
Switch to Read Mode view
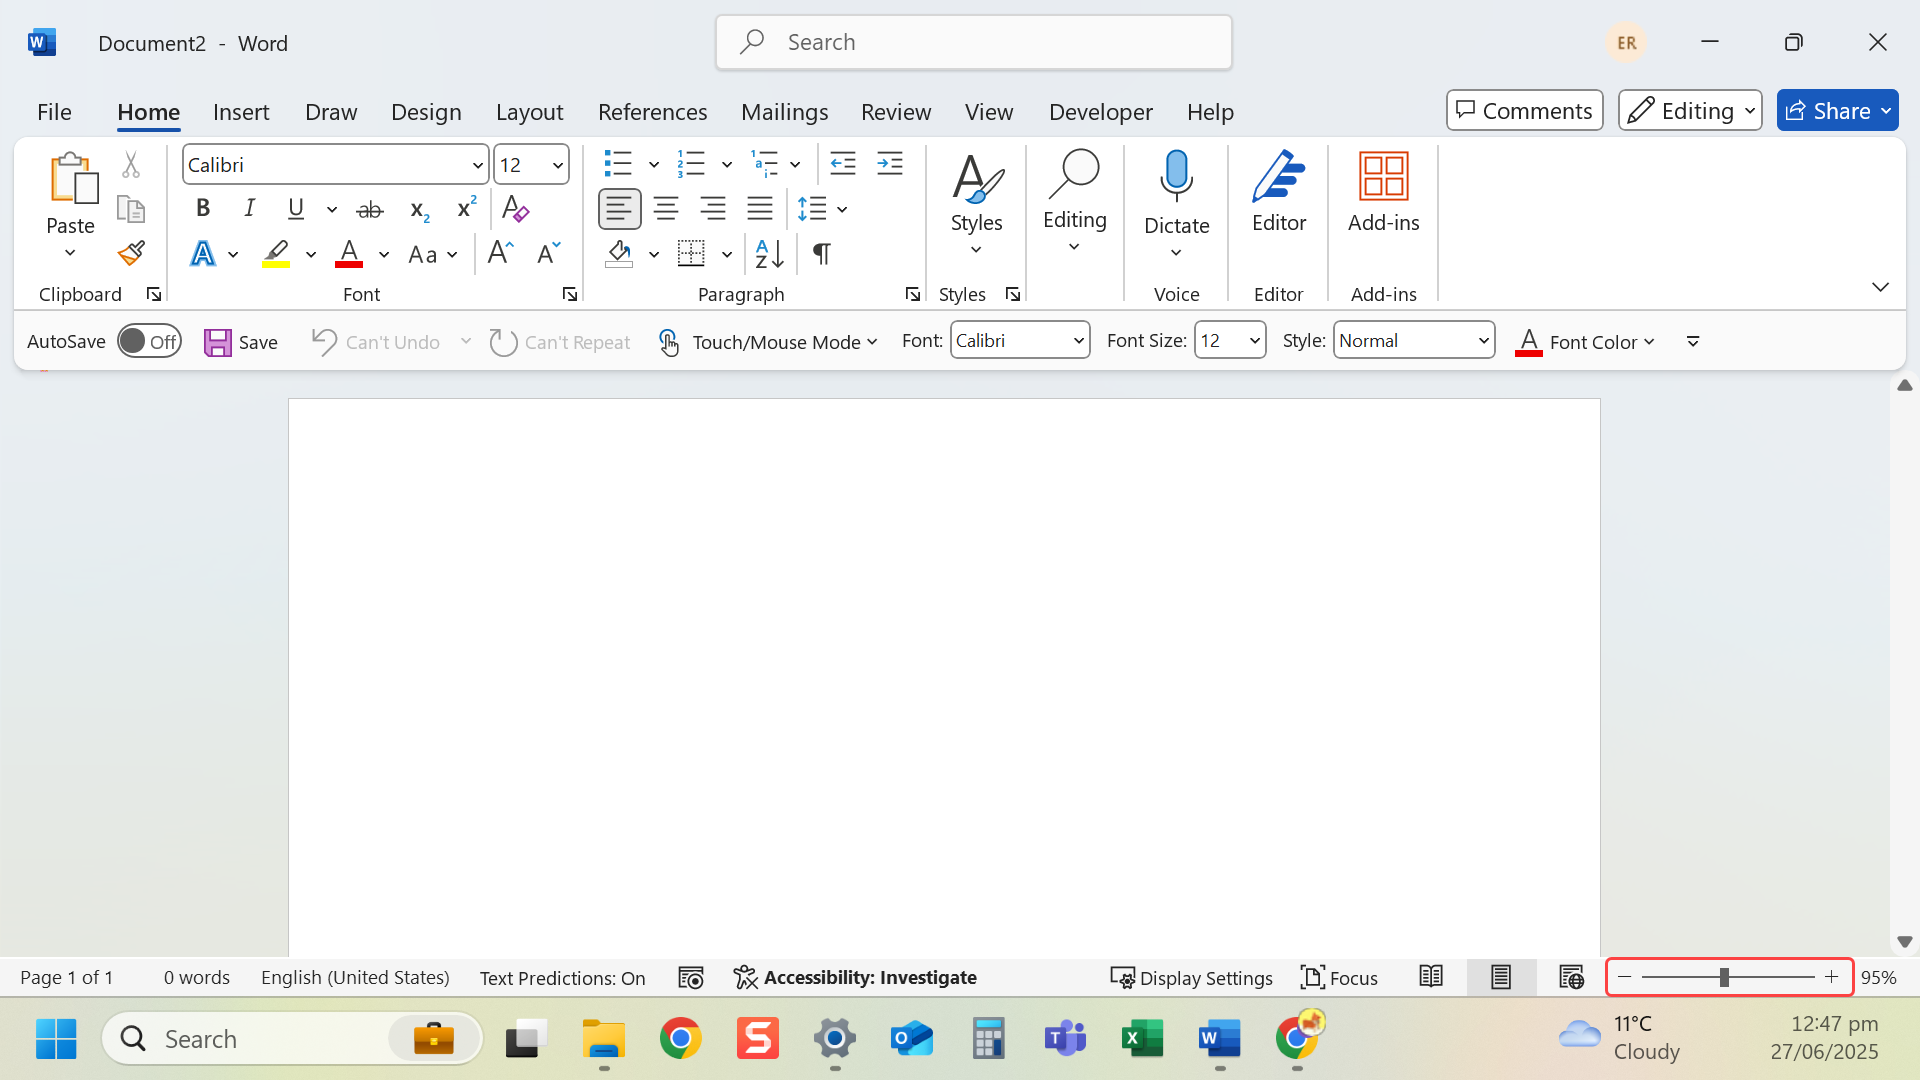1431,977
